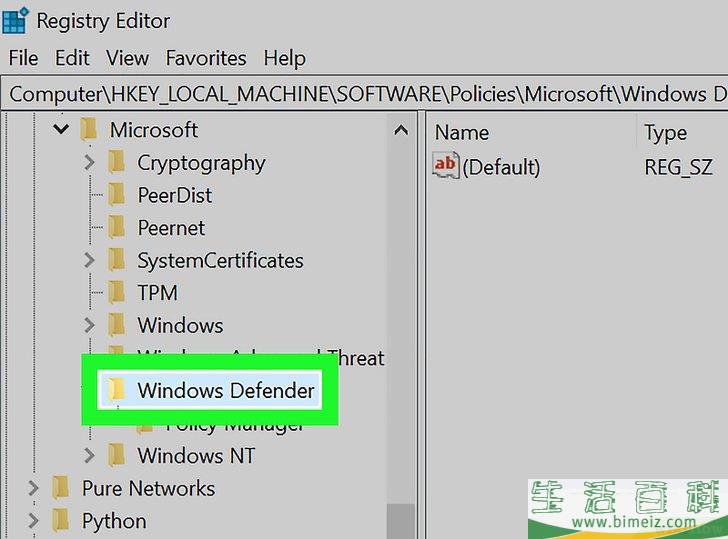Image resolution: width=728 pixels, height=539 pixels.
Task: Select the Pure Networks key
Action: tap(148, 488)
